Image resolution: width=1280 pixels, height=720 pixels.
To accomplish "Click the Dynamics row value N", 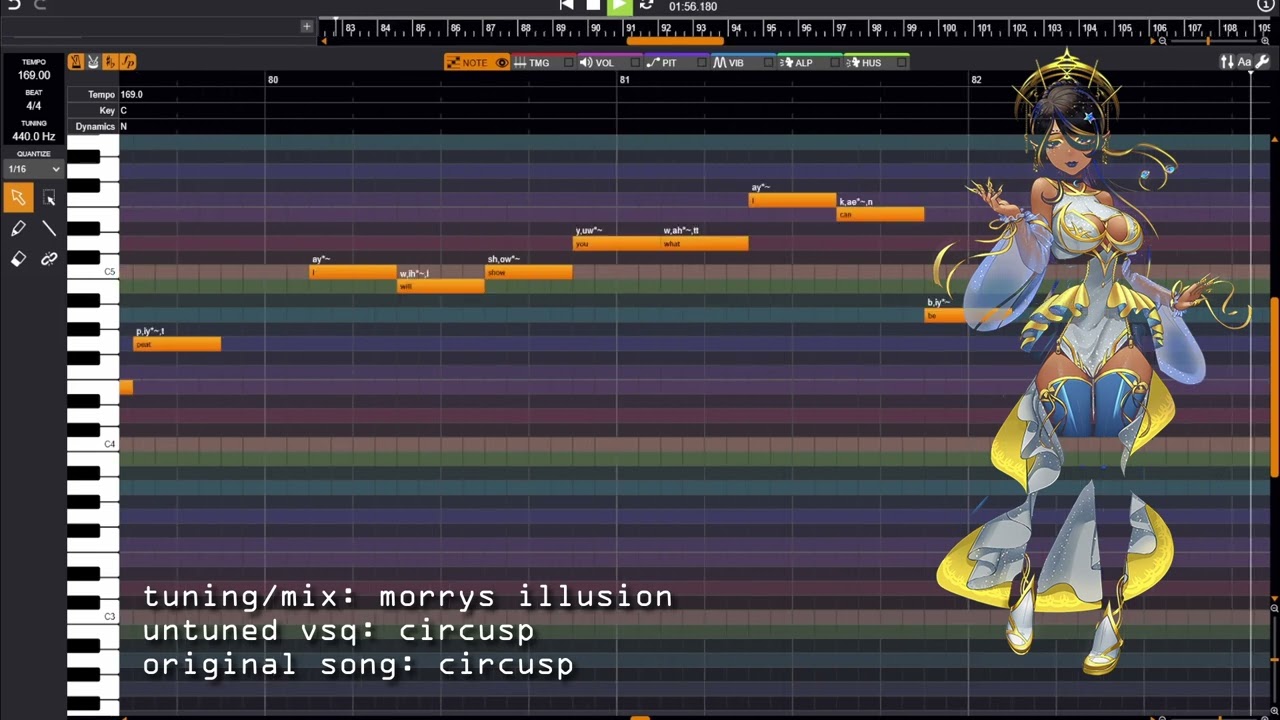I will [124, 127].
